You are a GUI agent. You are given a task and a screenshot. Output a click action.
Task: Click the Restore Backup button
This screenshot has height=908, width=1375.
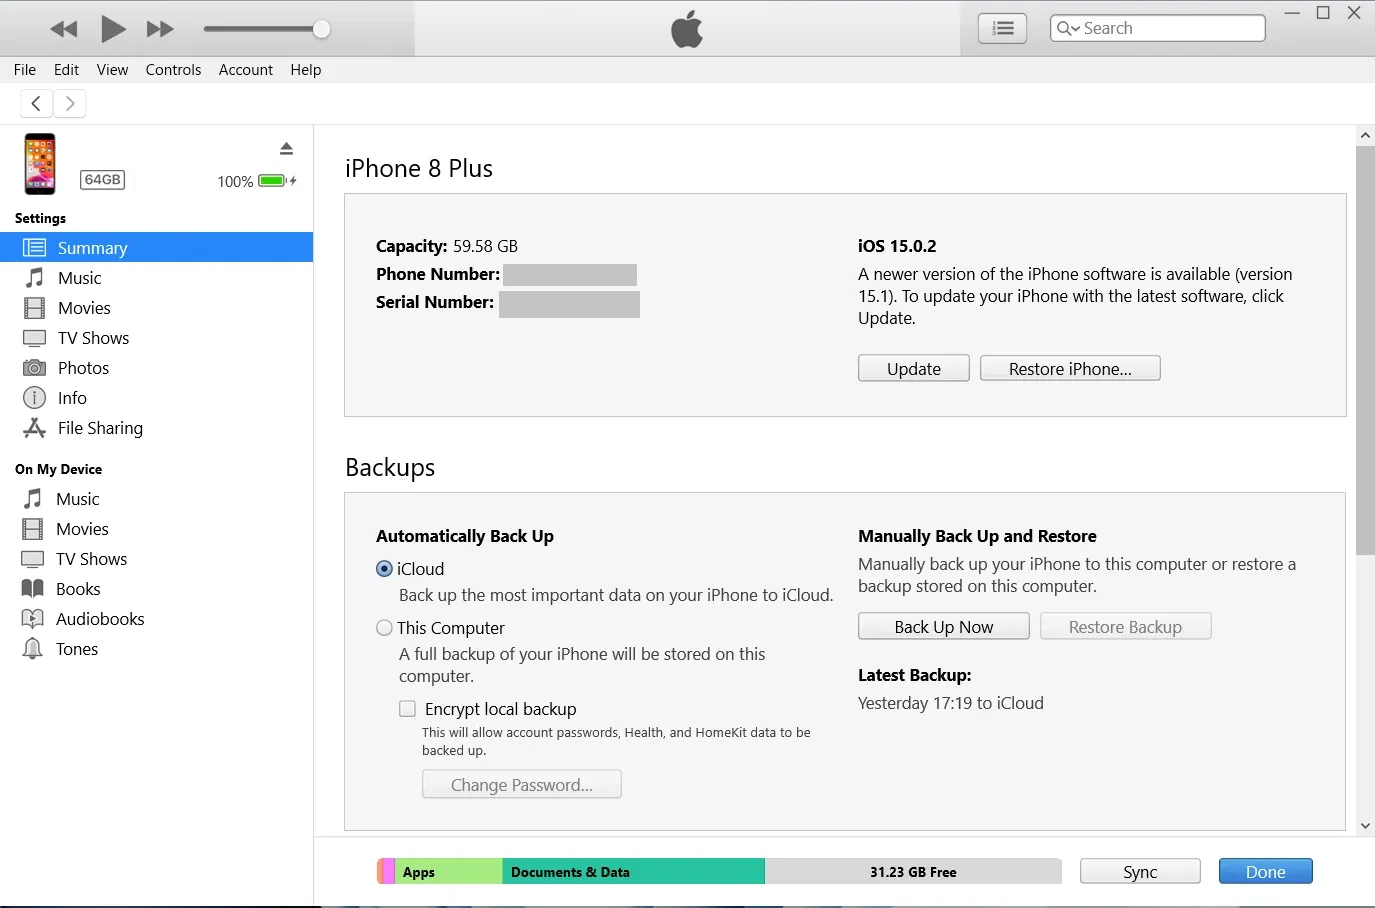1126,626
